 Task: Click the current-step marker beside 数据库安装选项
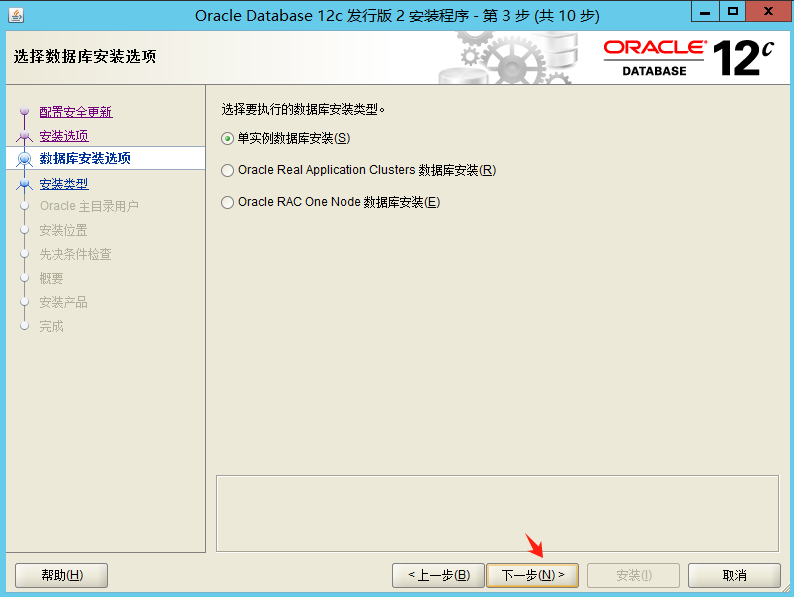[x=24, y=158]
